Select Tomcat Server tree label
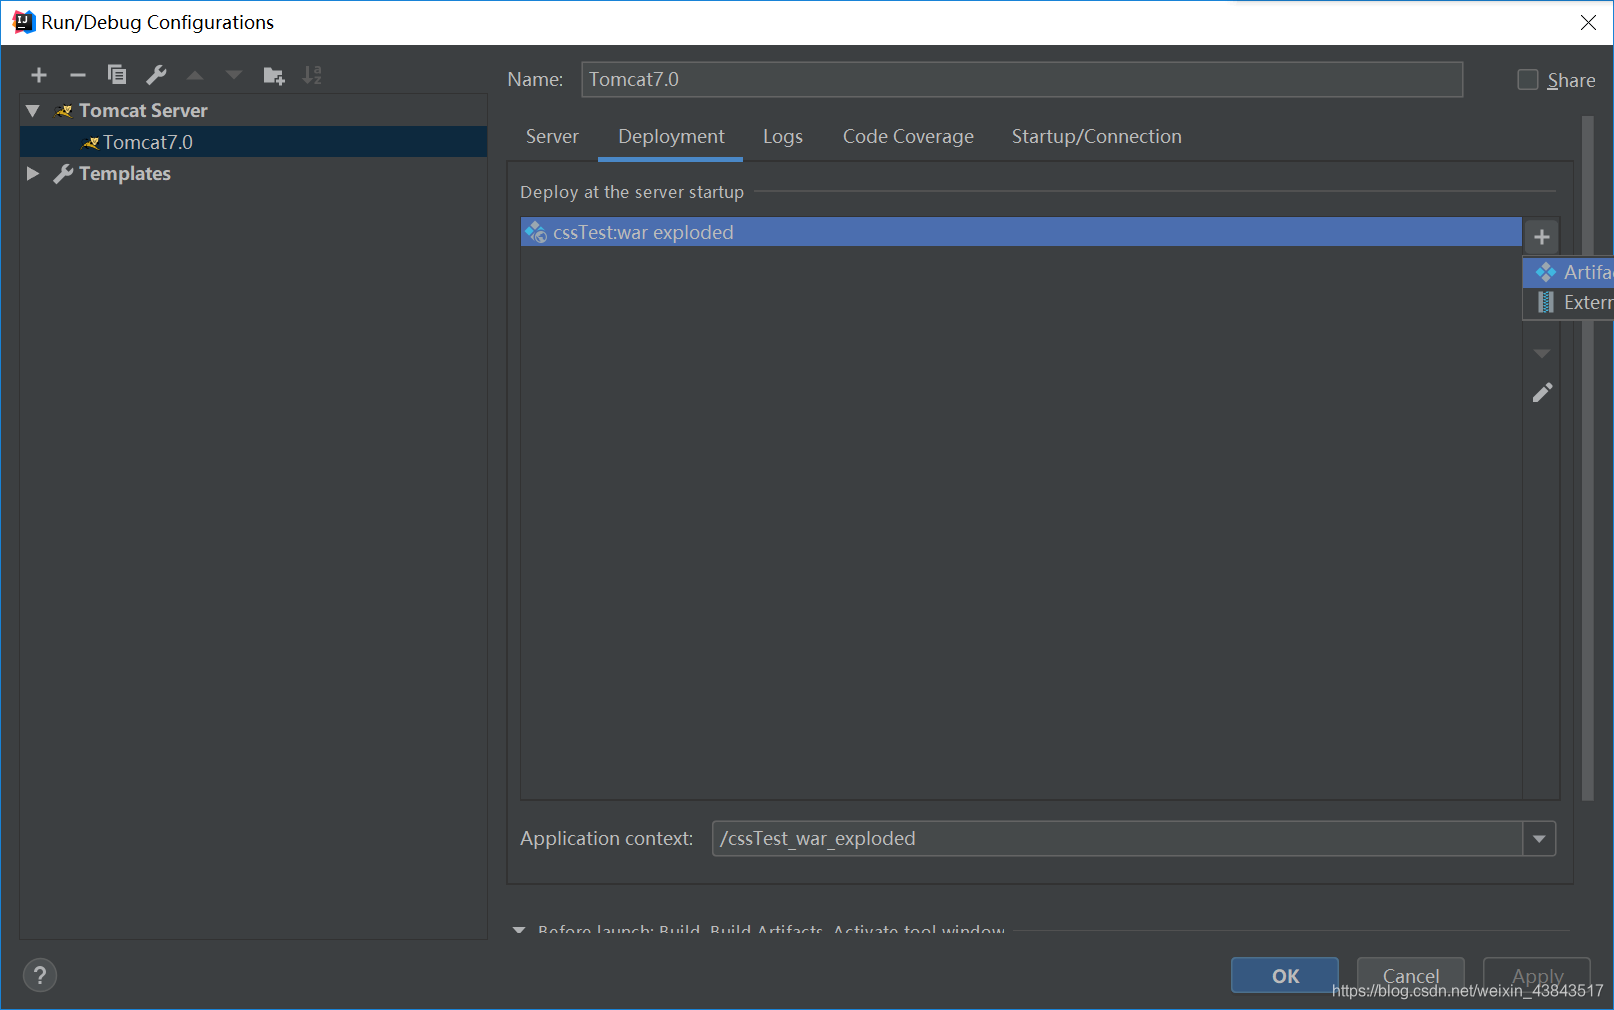The height and width of the screenshot is (1010, 1614). (143, 111)
